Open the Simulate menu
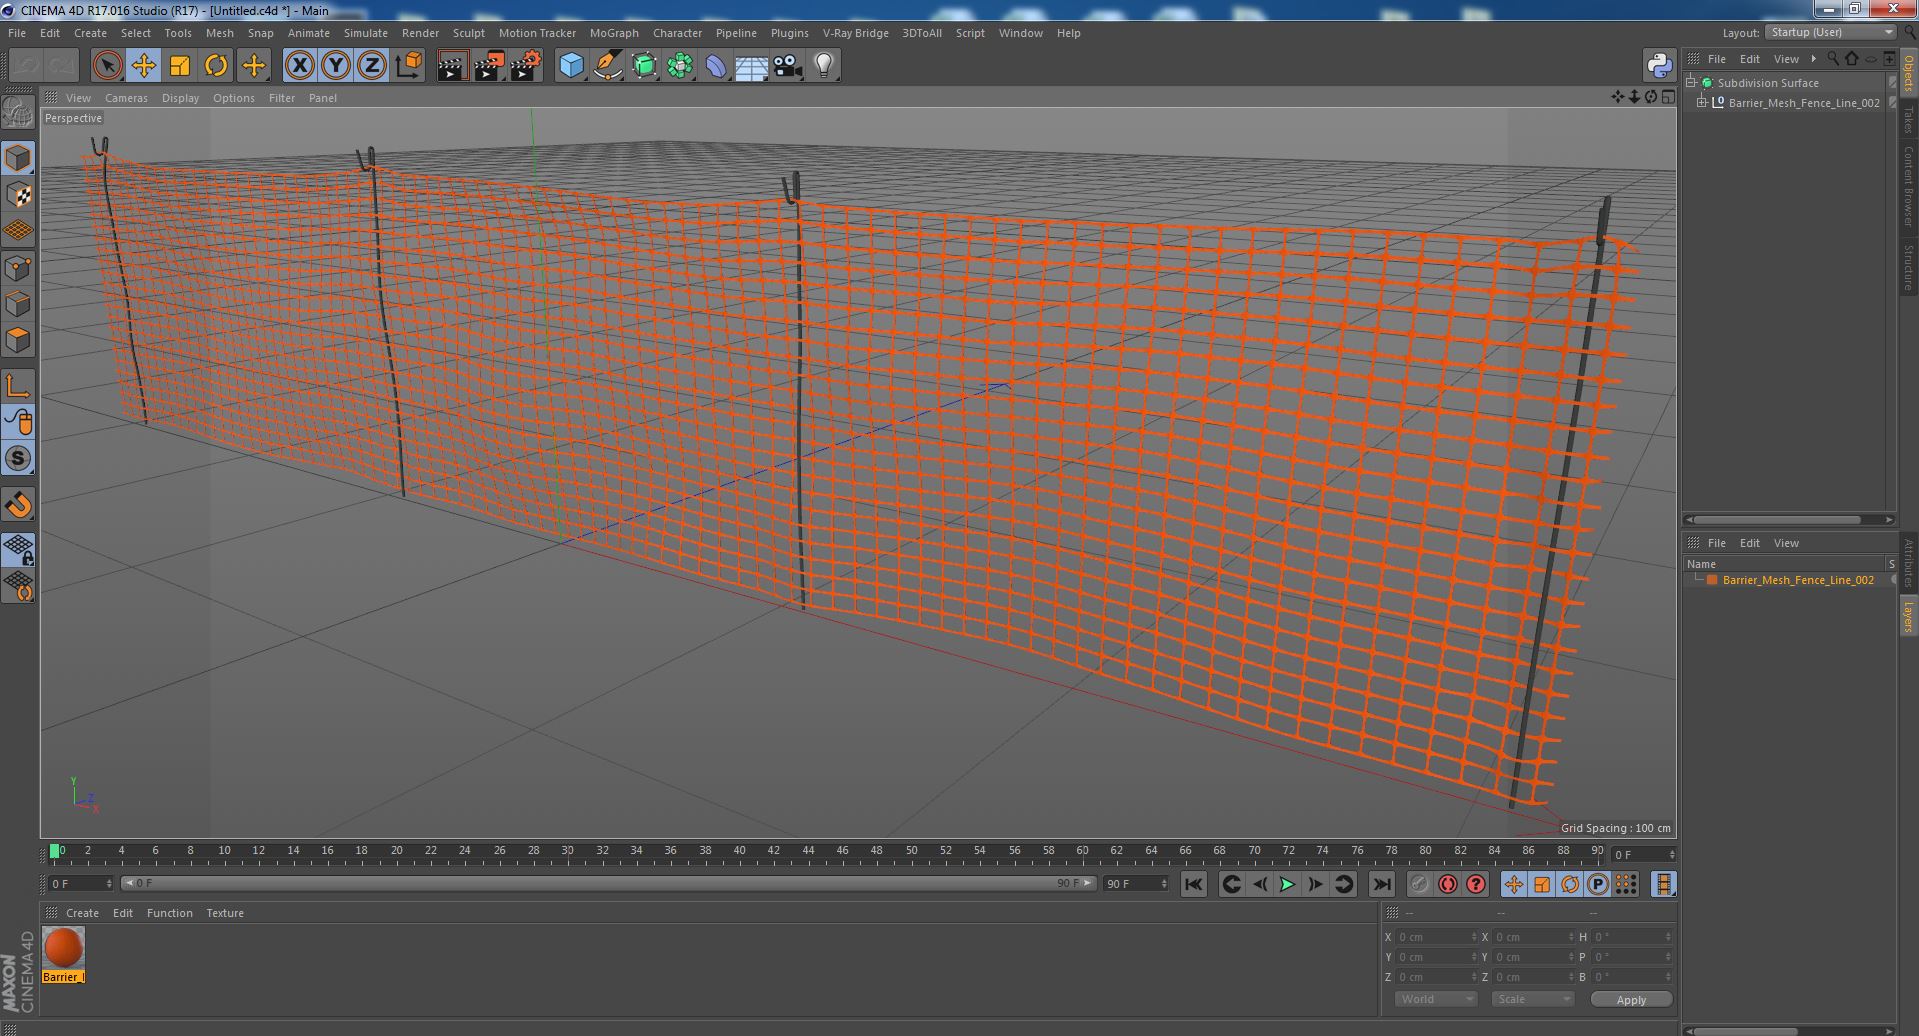This screenshot has width=1919, height=1036. 365,33
